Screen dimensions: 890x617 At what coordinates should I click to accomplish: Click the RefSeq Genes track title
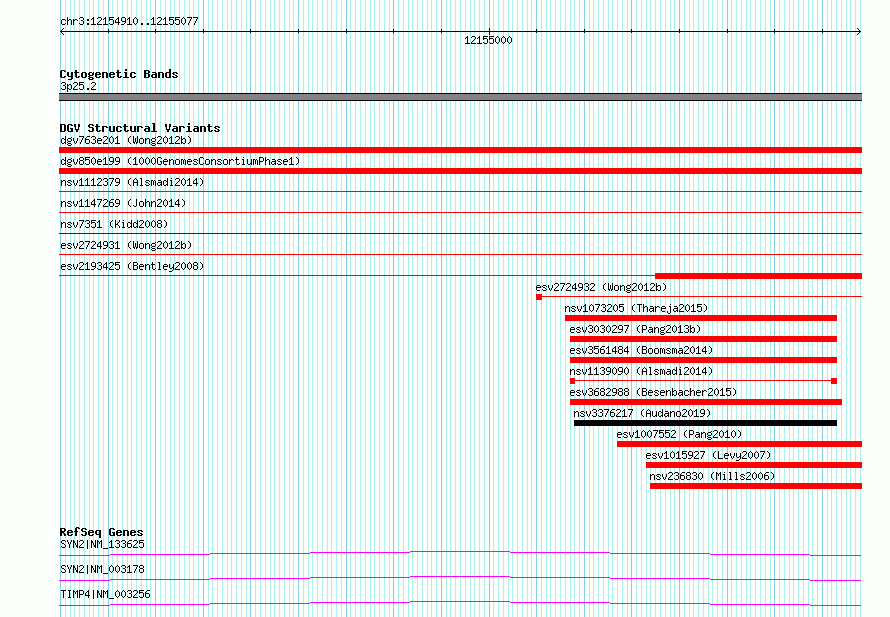[x=101, y=532]
